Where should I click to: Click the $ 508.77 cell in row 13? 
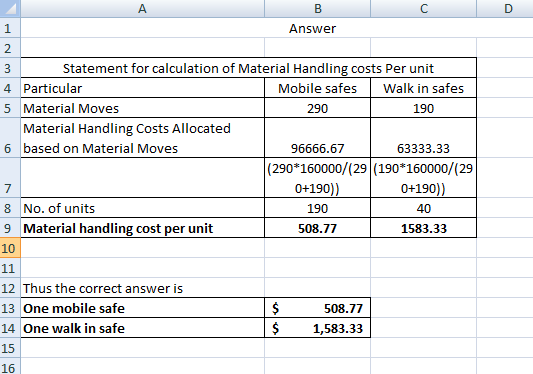[x=317, y=308]
